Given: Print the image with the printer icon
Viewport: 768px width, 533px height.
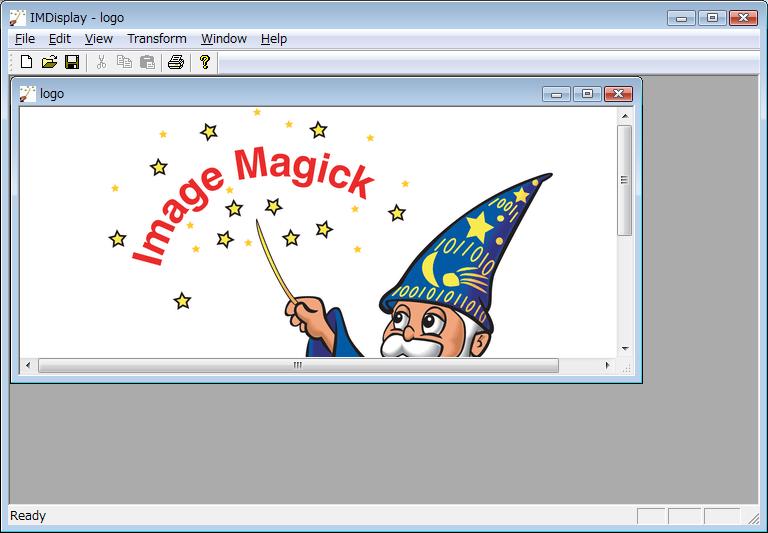Looking at the screenshot, I should click(176, 62).
